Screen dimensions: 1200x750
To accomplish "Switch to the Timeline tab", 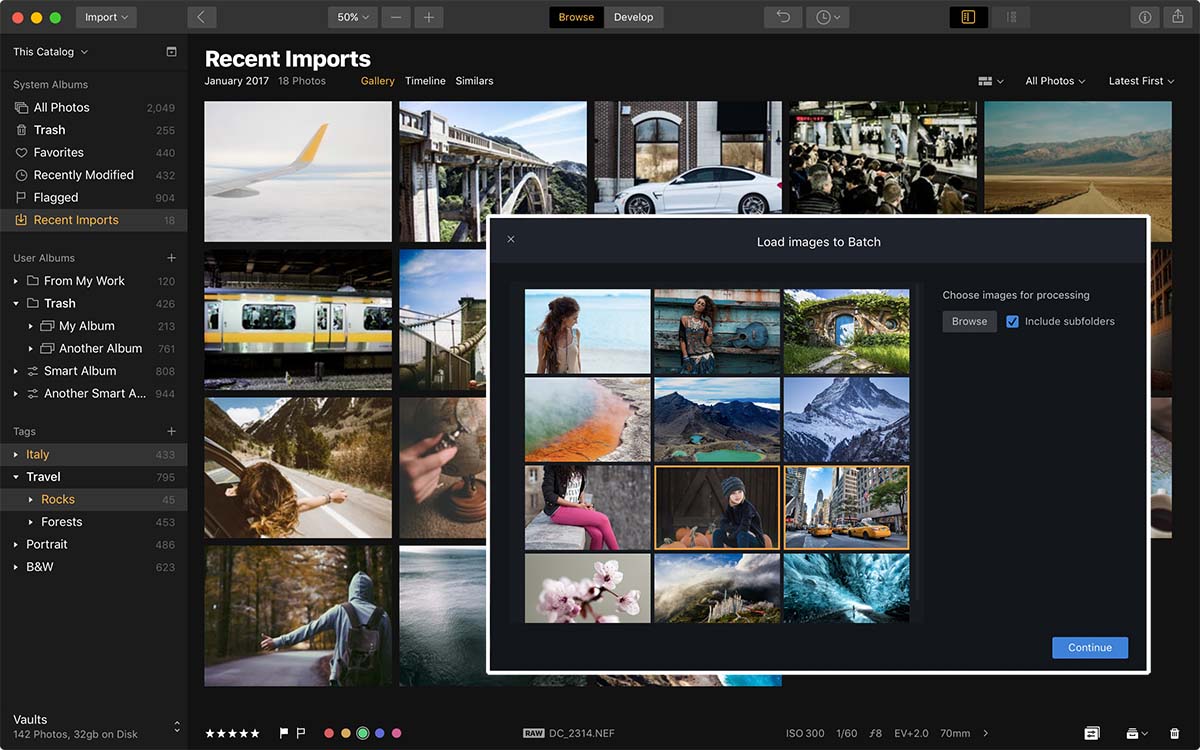I will pos(425,81).
